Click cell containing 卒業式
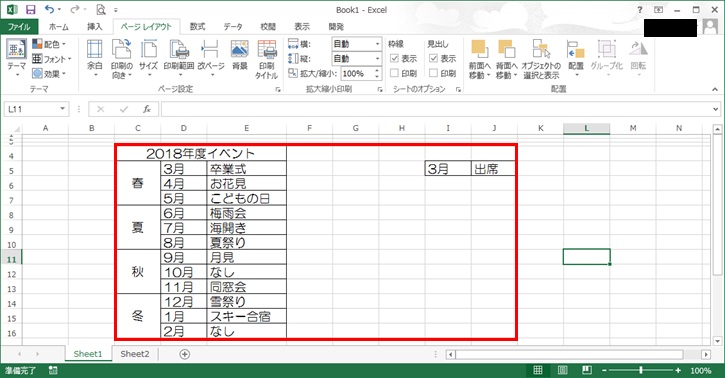725x378 pixels. (x=246, y=169)
